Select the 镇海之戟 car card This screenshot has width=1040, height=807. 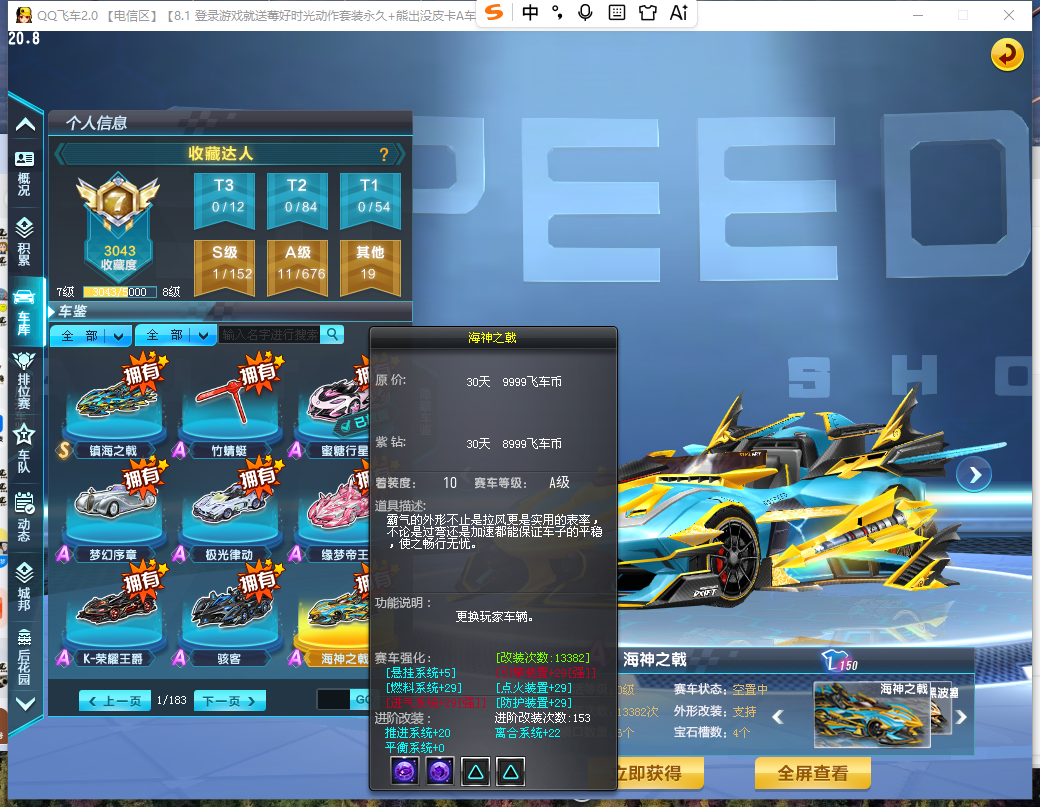[114, 408]
